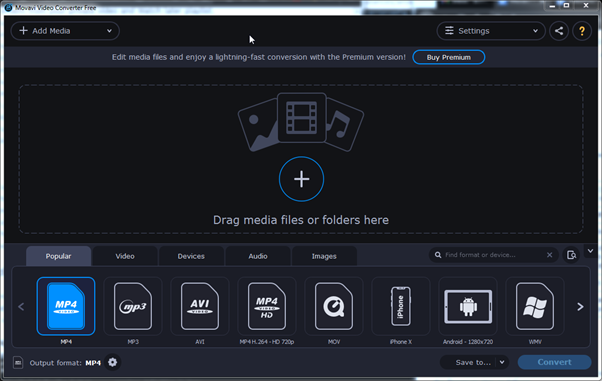
Task: Click the device detection icon
Action: pyautogui.click(x=571, y=255)
